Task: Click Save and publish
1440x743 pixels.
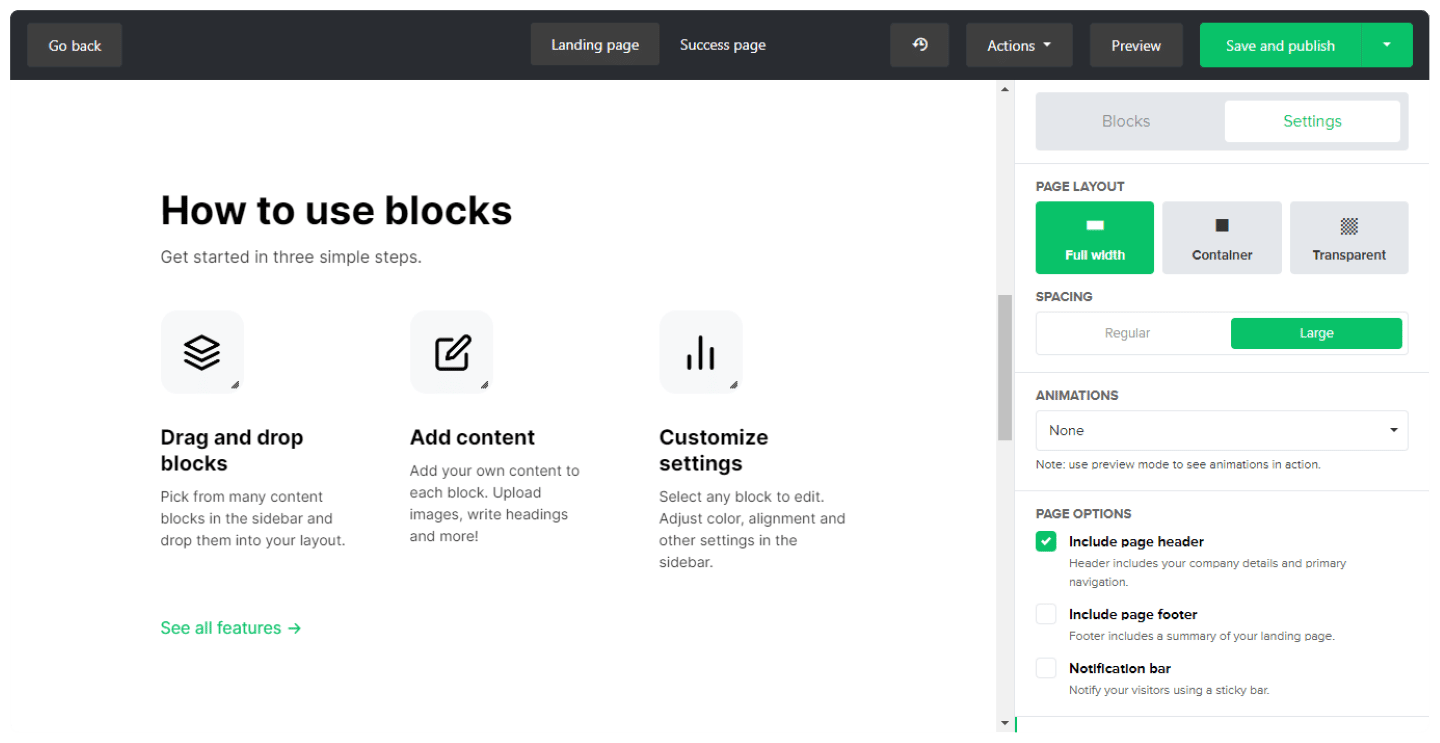Action: click(x=1280, y=45)
